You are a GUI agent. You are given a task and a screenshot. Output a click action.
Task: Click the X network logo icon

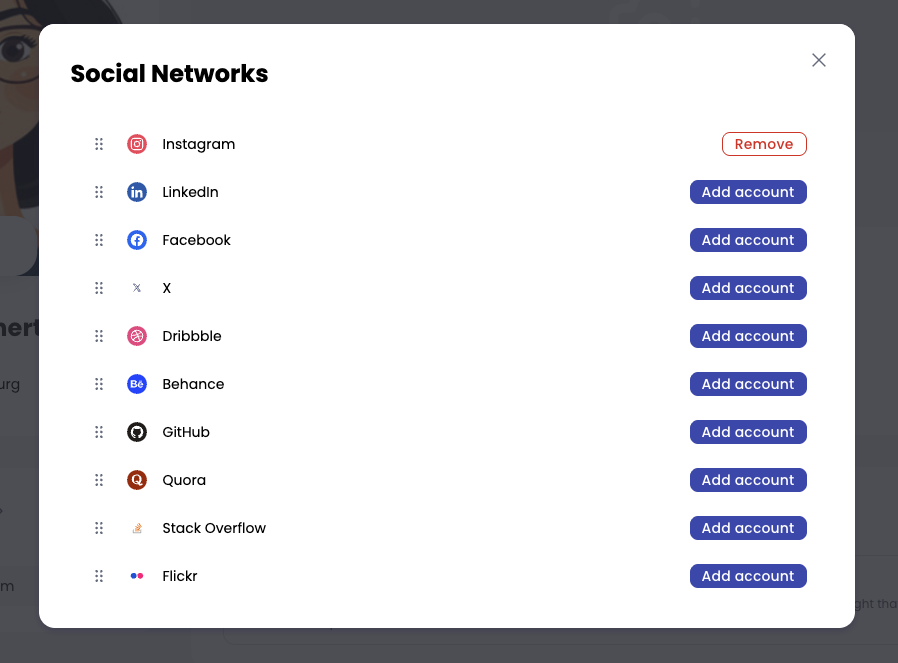(137, 288)
